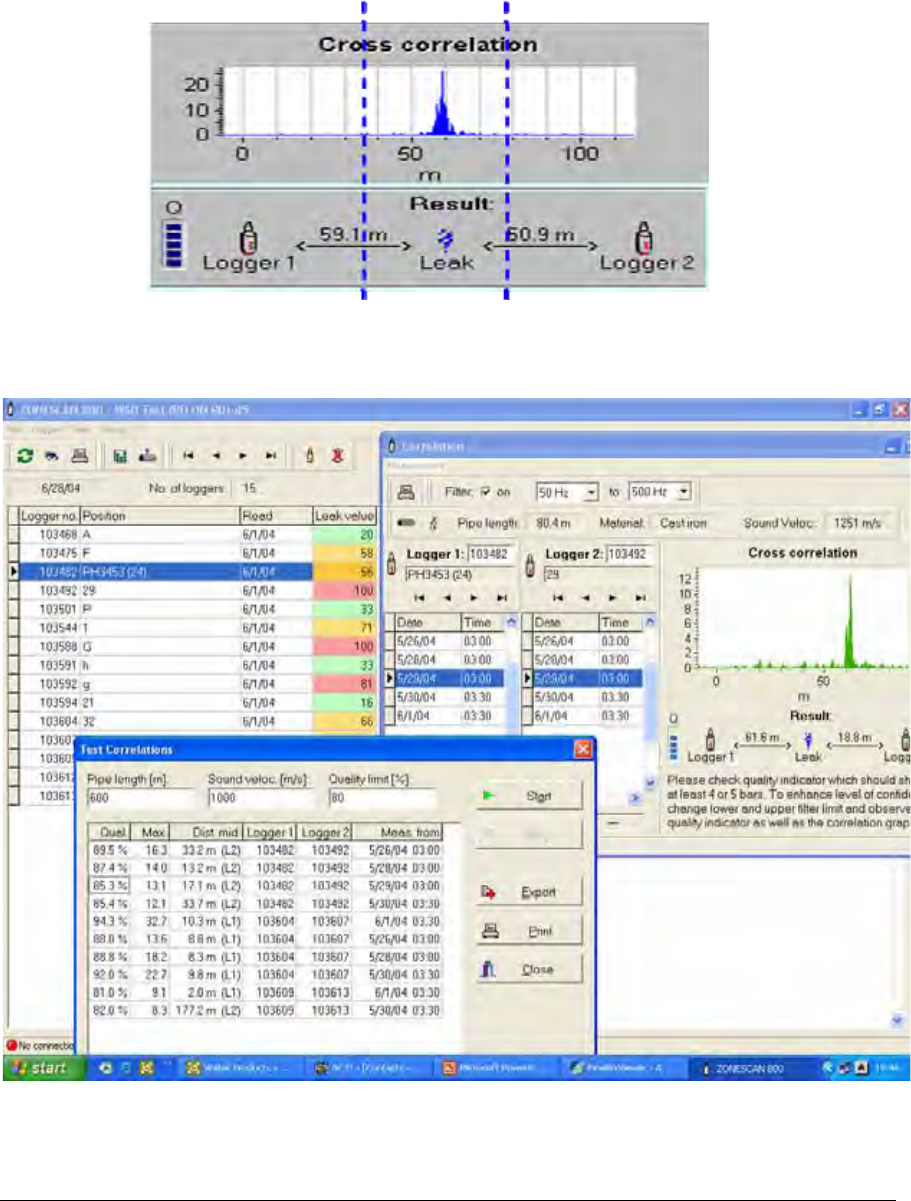Click the pipe icon beside Pipe length

tap(408, 521)
